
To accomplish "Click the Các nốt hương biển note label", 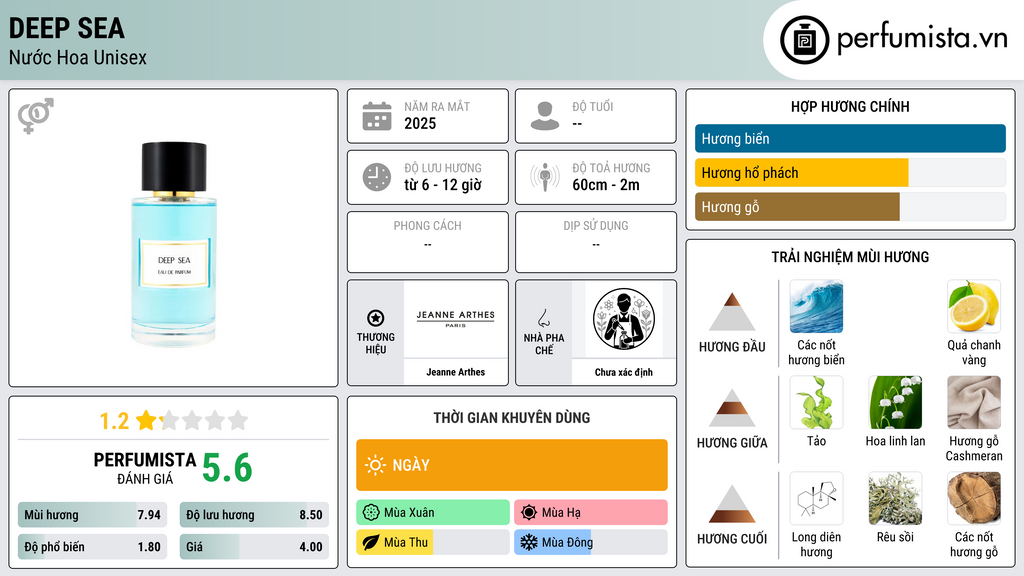I will [816, 352].
